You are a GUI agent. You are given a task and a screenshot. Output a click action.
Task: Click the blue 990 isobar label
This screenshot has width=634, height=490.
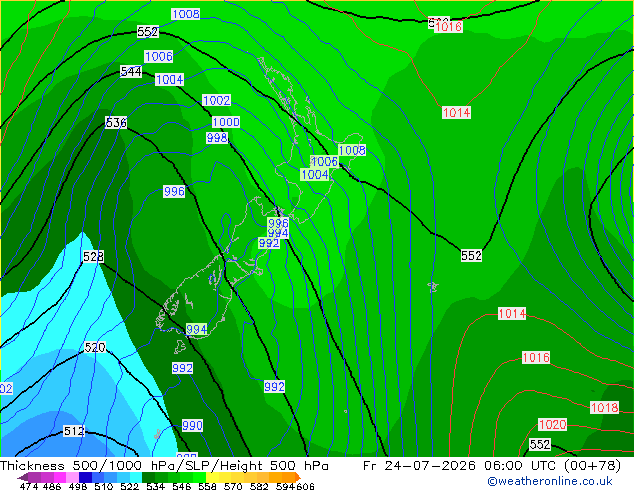192,425
